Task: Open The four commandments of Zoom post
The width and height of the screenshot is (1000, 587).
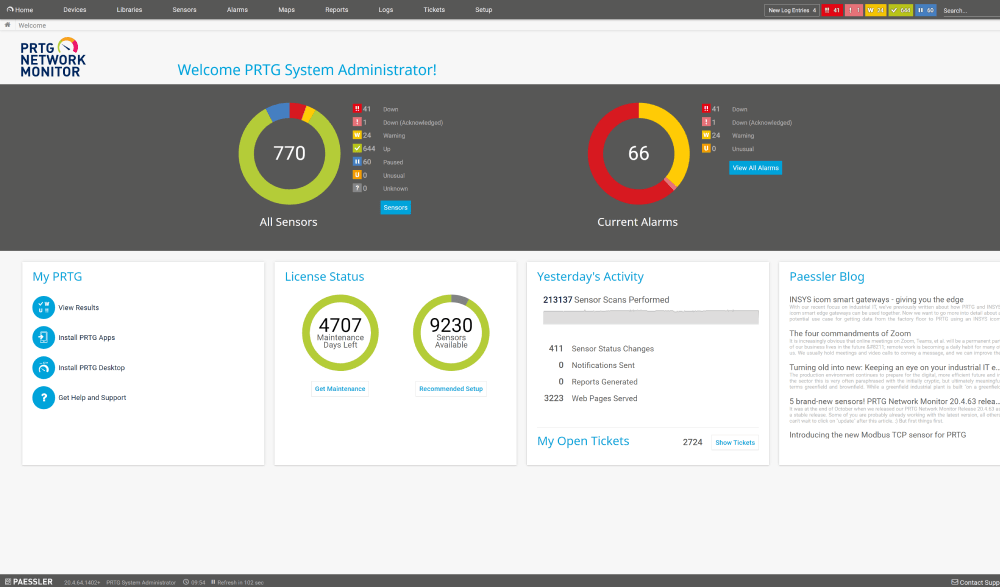Action: 850,333
